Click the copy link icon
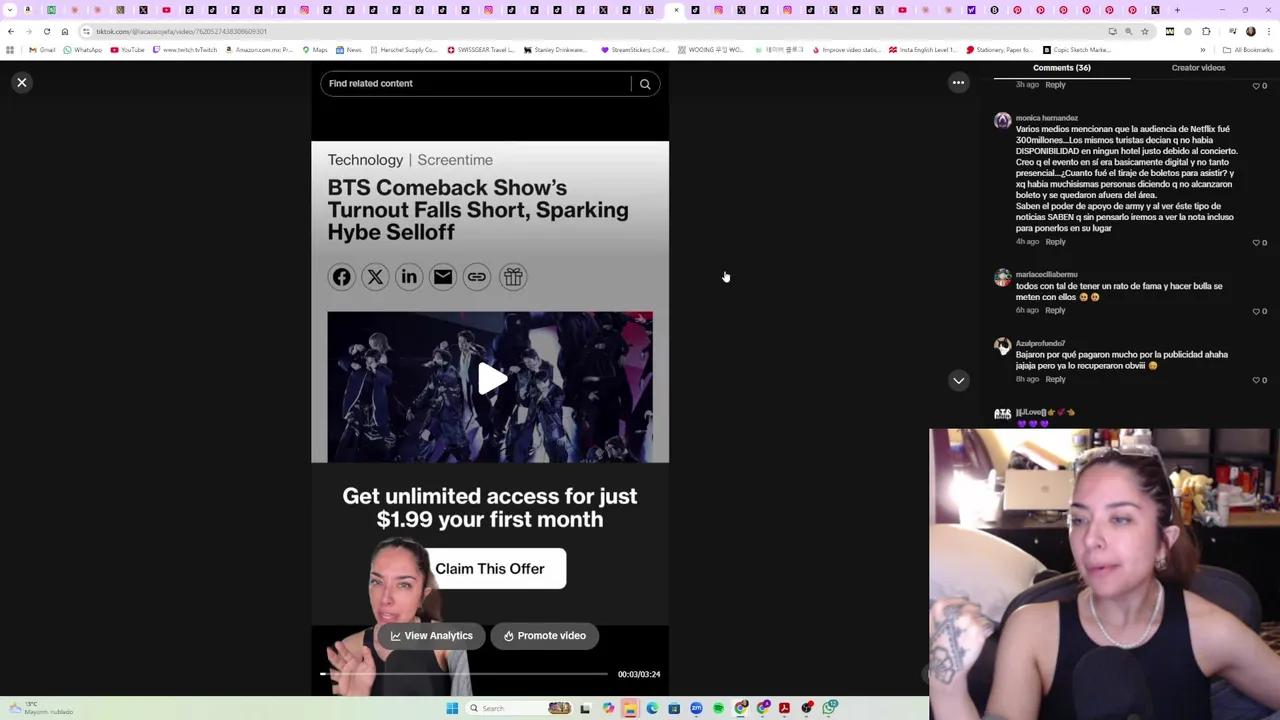The width and height of the screenshot is (1280, 720). (x=477, y=277)
